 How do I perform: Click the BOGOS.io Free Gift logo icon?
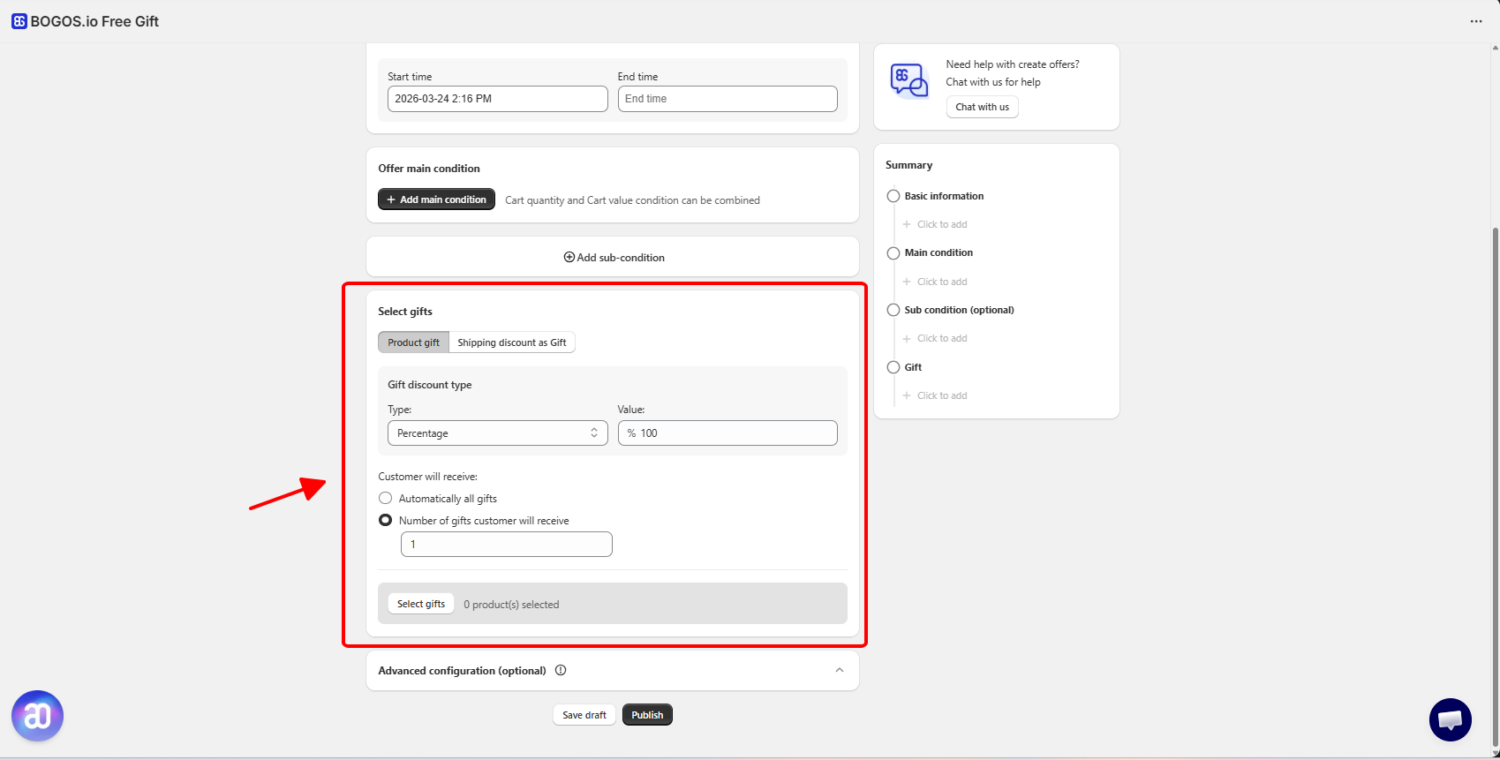coord(18,20)
